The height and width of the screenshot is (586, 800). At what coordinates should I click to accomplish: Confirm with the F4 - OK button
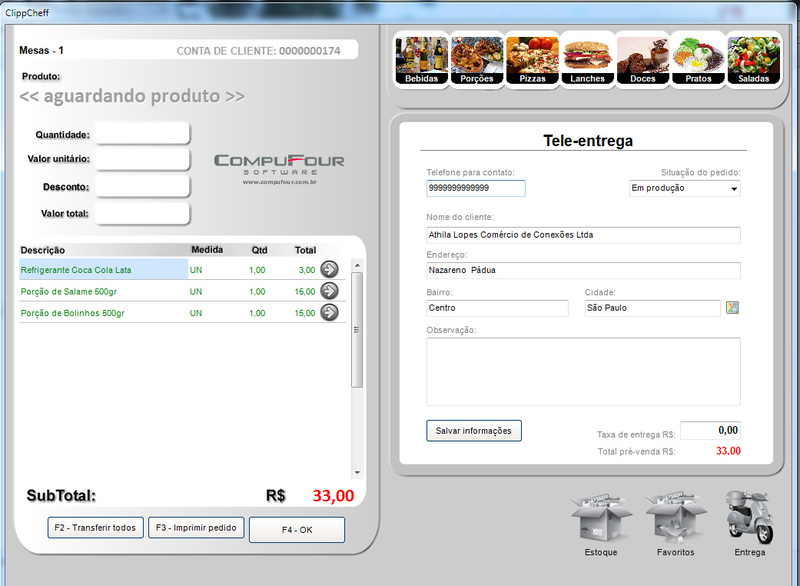coord(297,530)
